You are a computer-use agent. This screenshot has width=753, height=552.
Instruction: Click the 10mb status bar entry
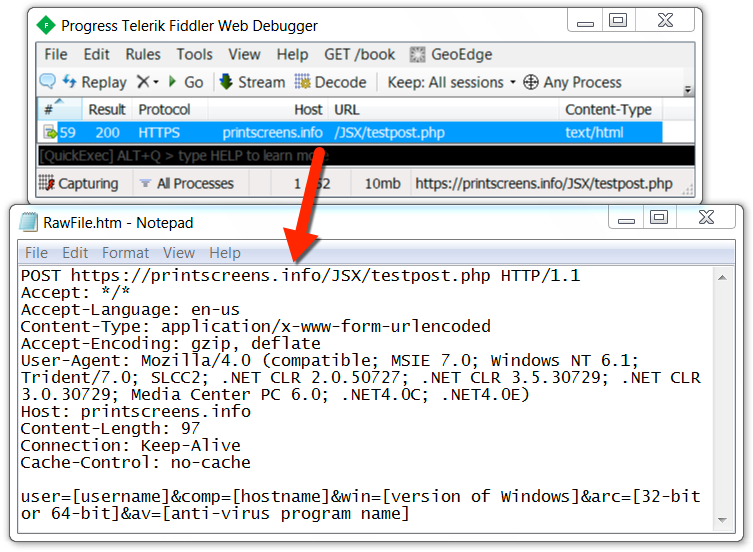382,183
